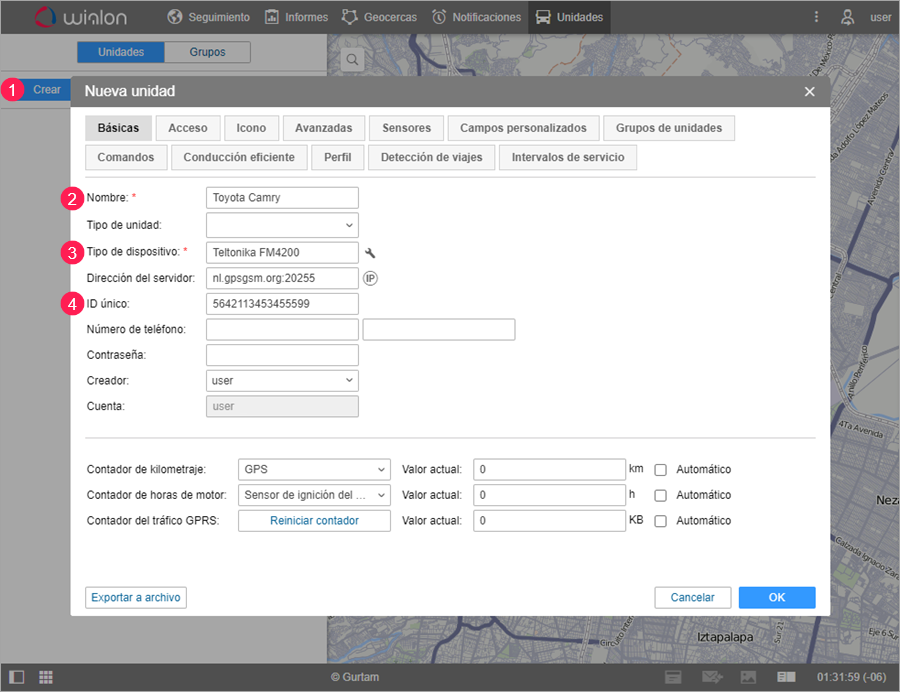The height and width of the screenshot is (692, 900).
Task: Enable Automático for the mileage counter
Action: click(661, 470)
